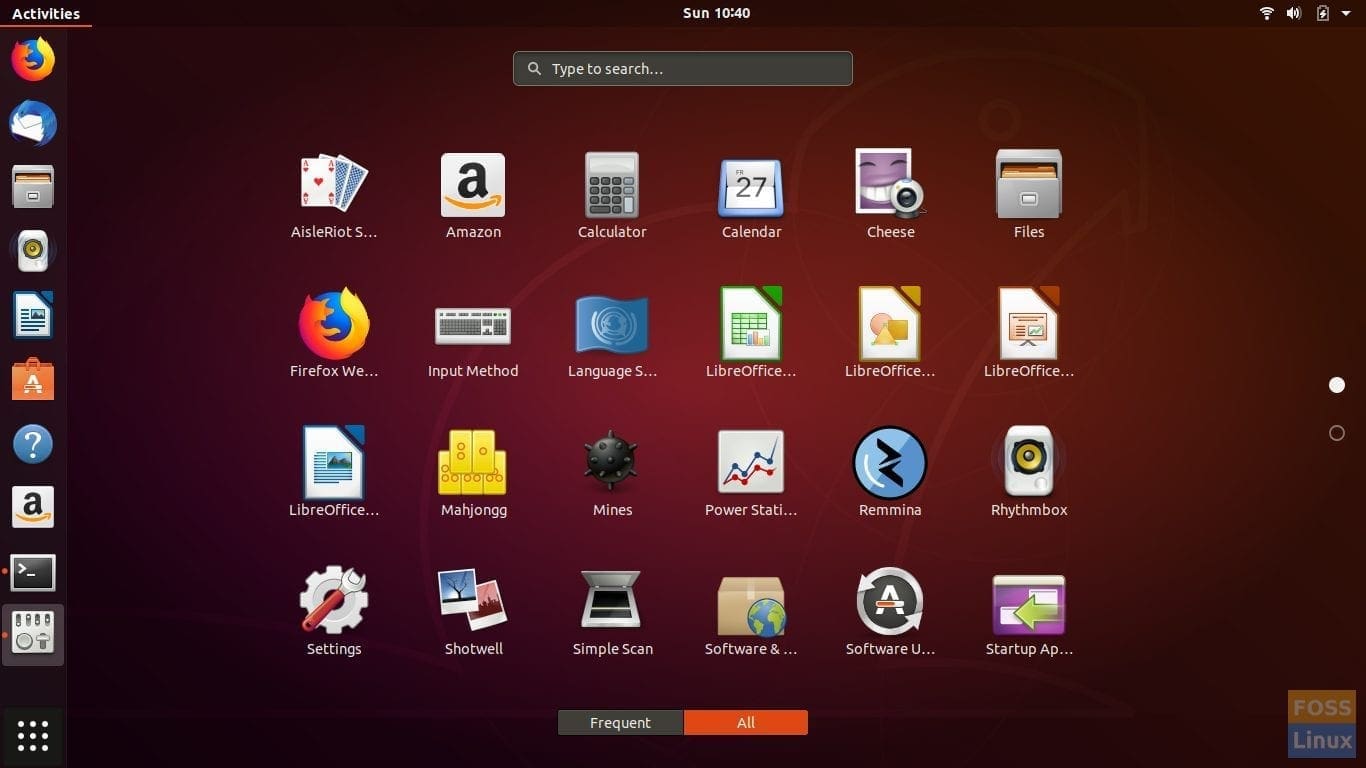Open Ubuntu Software in the dock
This screenshot has height=768, width=1366.
coord(33,380)
